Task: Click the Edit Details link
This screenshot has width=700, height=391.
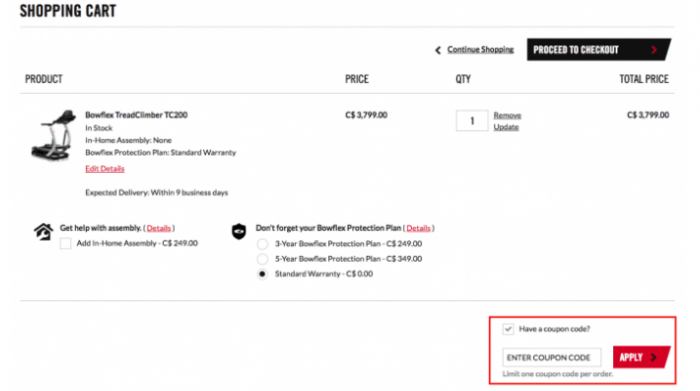Action: point(104,168)
